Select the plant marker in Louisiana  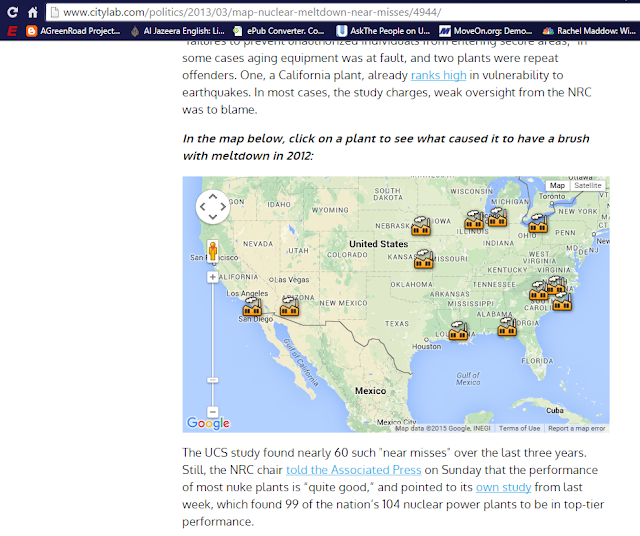[x=458, y=331]
